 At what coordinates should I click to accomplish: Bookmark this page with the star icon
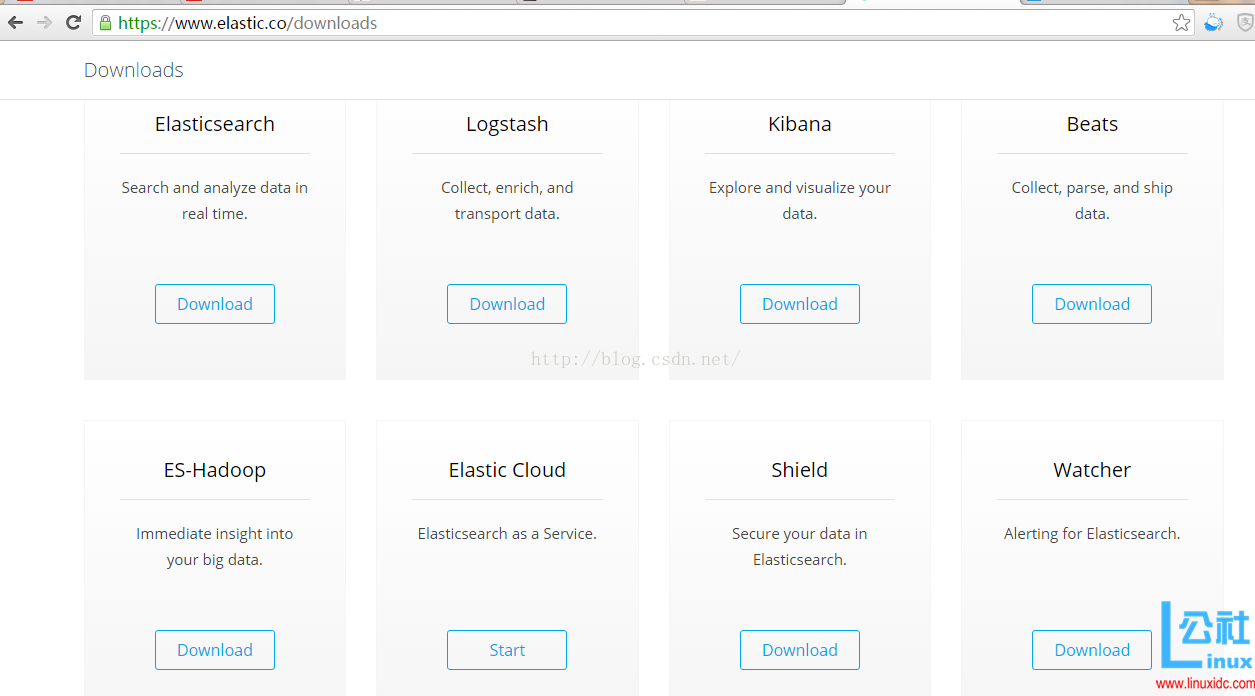(1181, 23)
